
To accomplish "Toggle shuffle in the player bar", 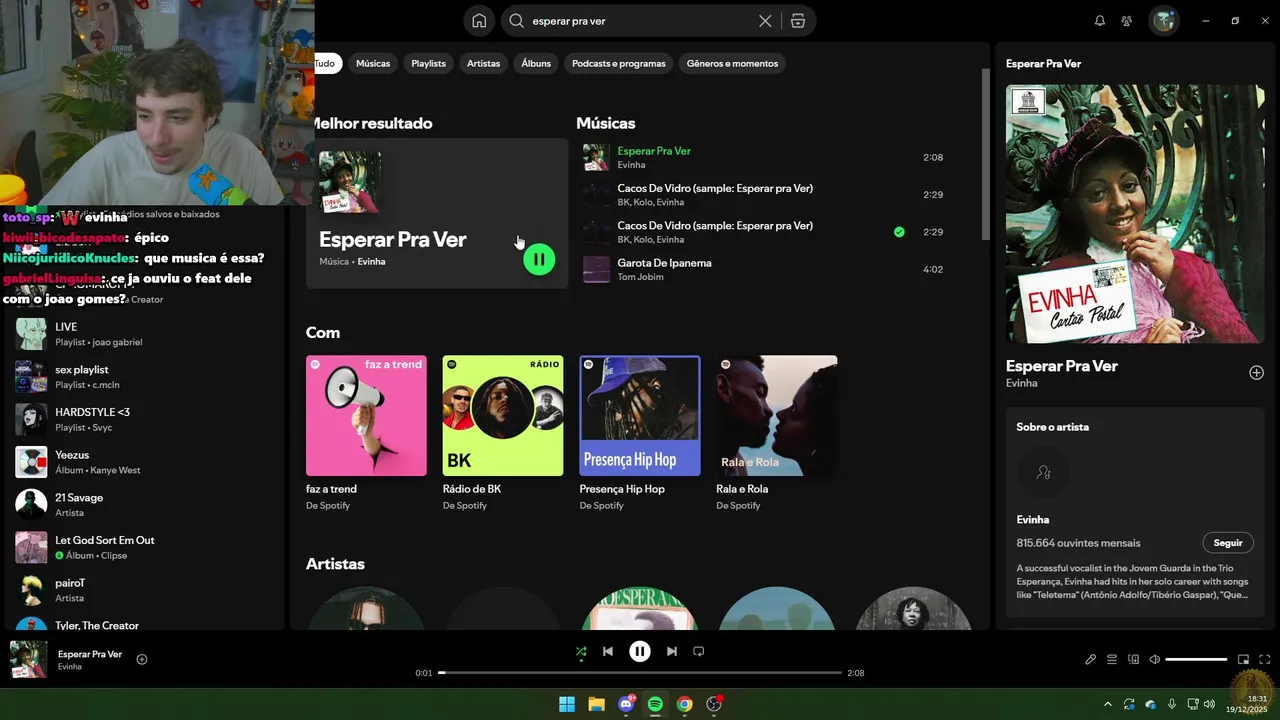I will click(581, 652).
